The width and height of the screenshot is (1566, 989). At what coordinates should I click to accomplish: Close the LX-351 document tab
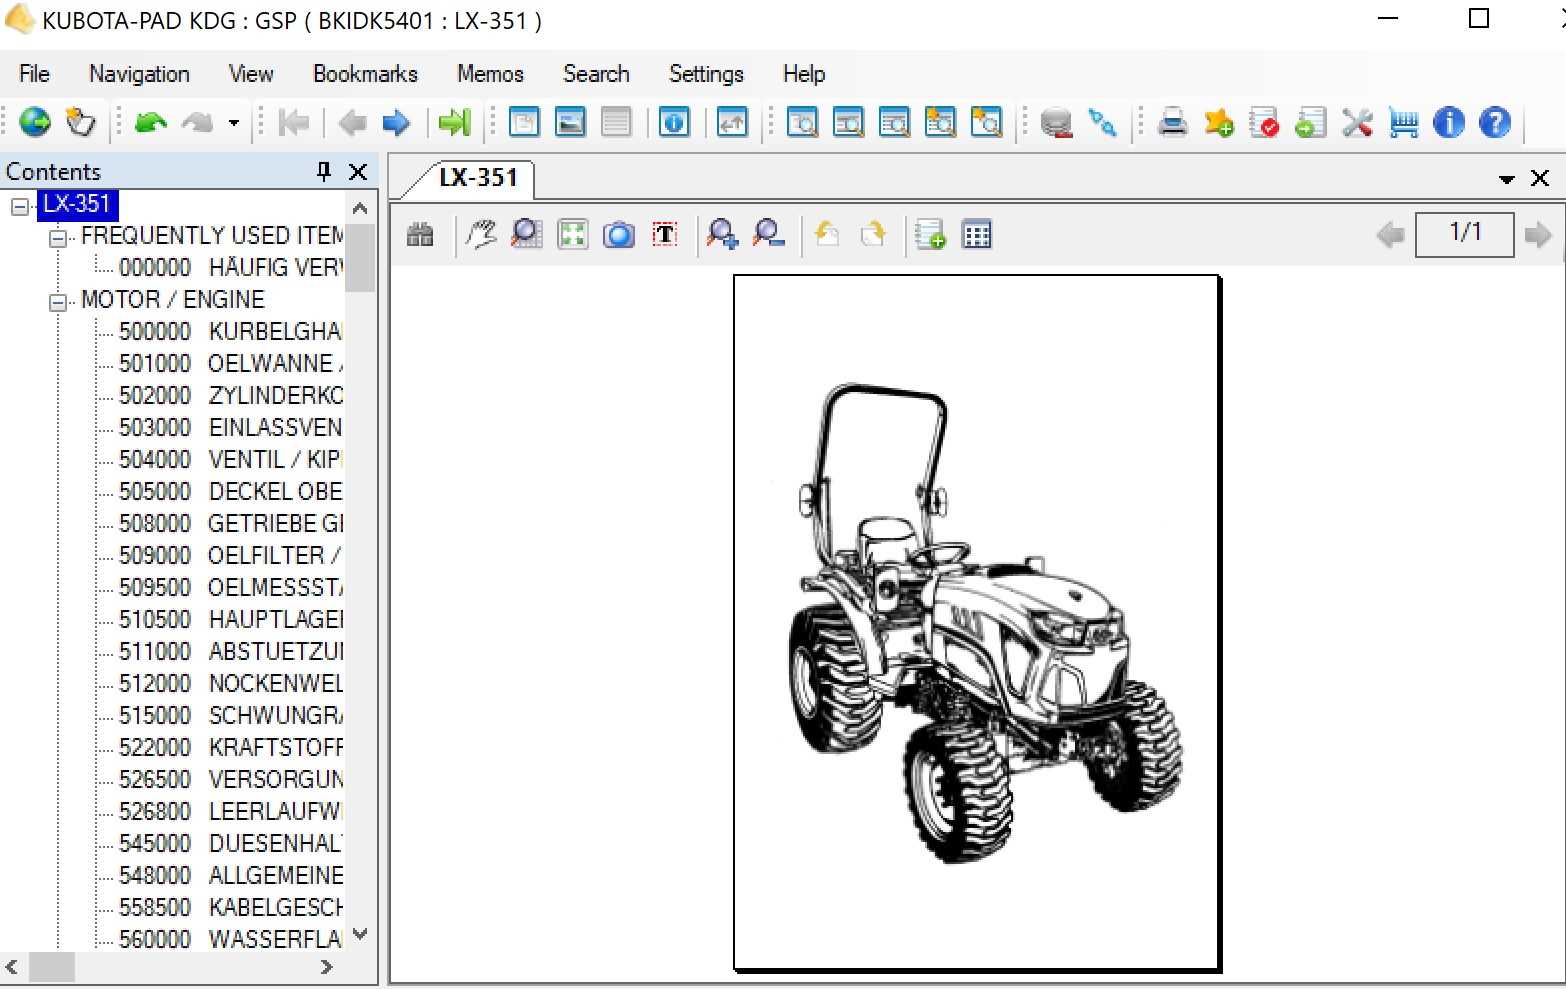click(1540, 178)
